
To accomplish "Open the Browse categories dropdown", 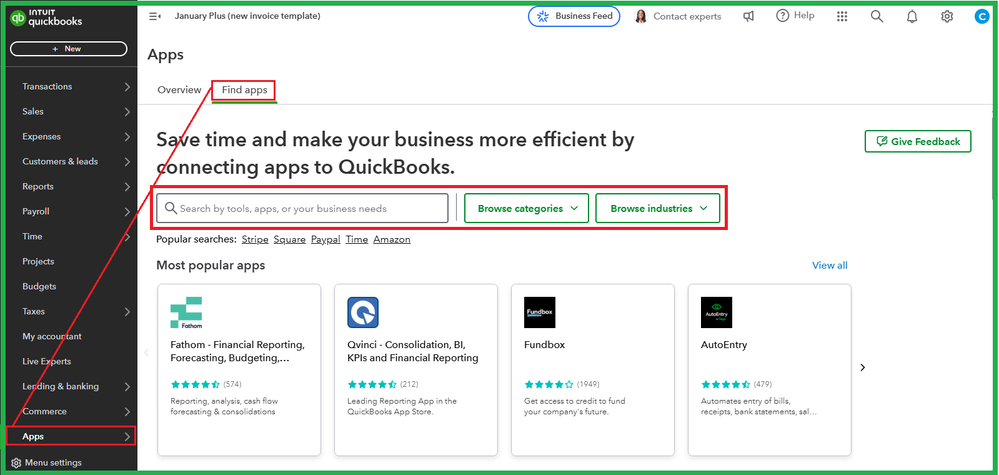I will coord(527,208).
